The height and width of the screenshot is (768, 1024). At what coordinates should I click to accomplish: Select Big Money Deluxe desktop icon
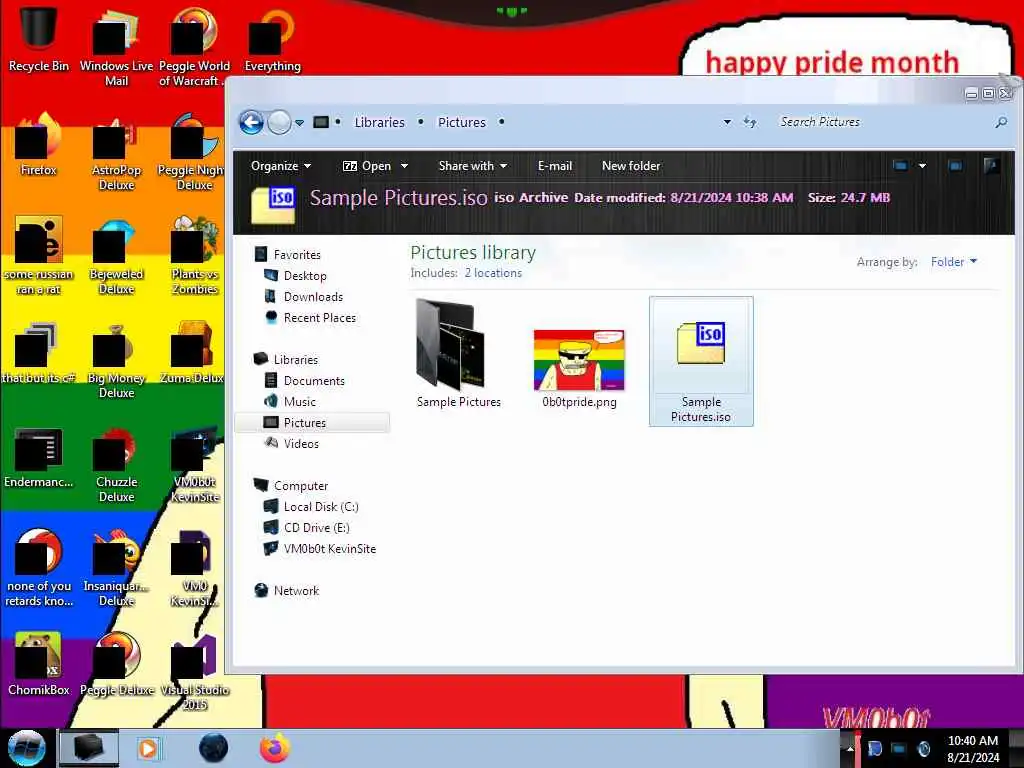pyautogui.click(x=116, y=360)
